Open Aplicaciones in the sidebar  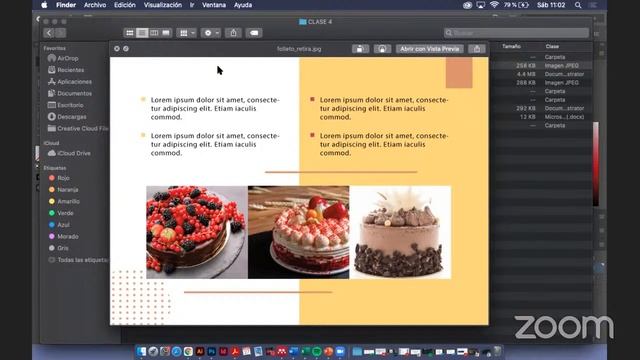click(69, 82)
